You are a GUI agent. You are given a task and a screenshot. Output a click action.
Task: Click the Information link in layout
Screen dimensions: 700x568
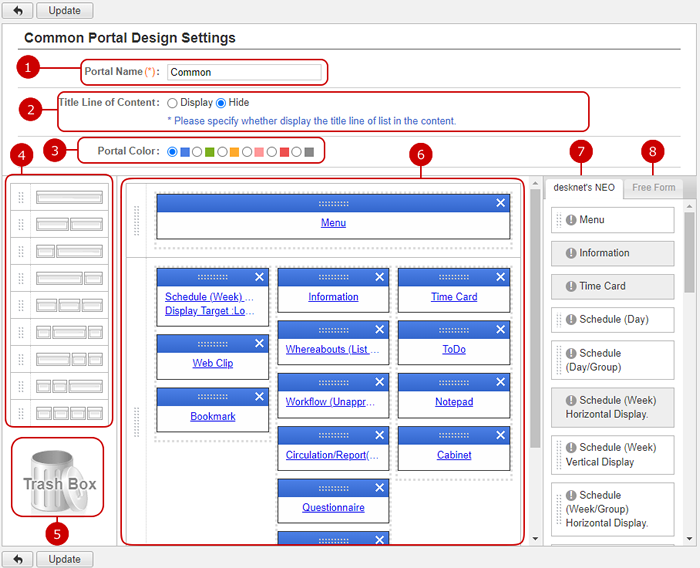333,297
